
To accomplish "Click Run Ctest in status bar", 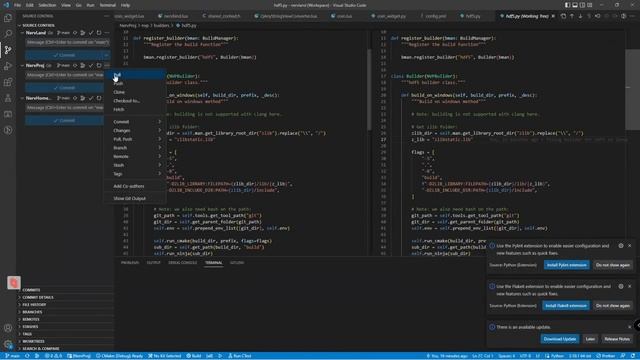I will [x=240, y=356].
